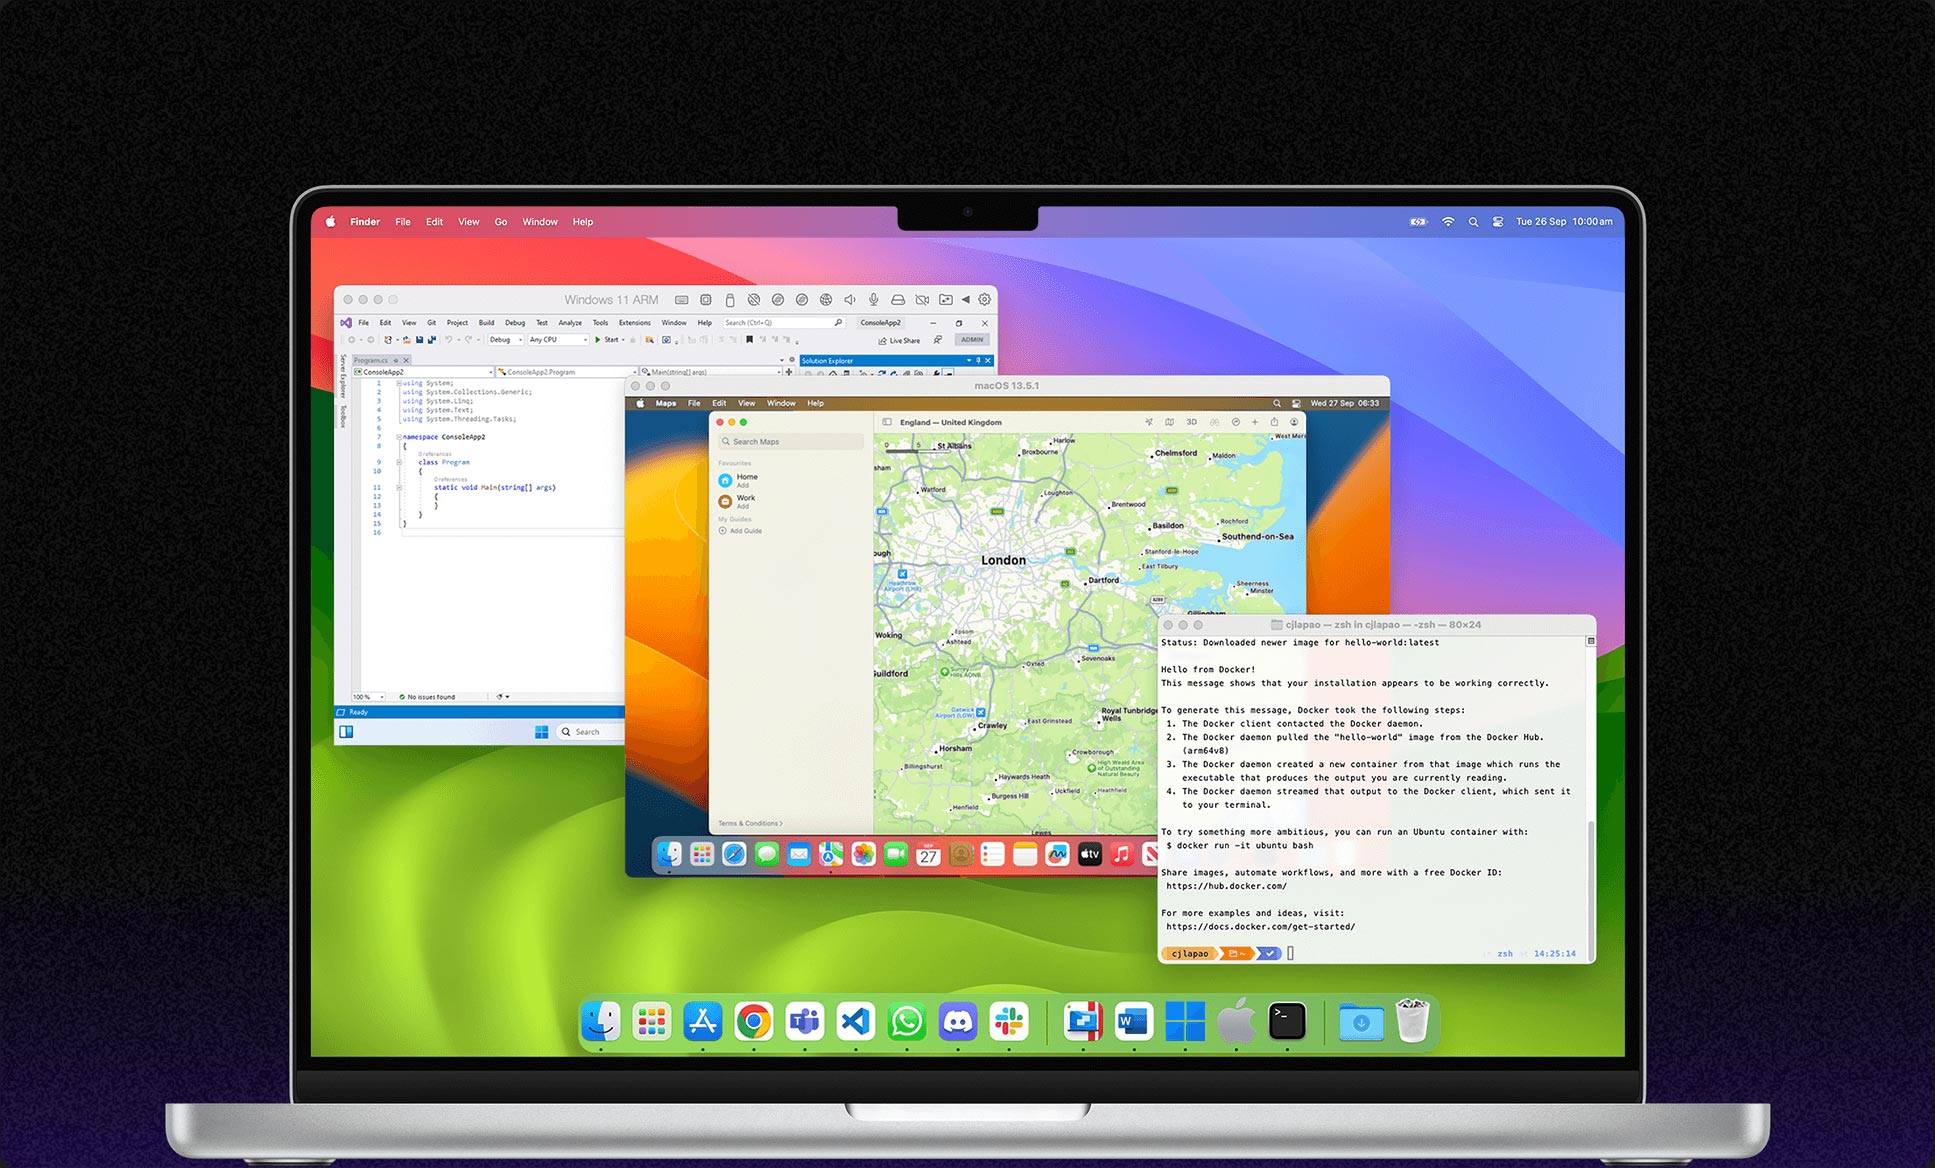Click the USB devices icon in the Windows 11 ARM toolbar

point(730,300)
